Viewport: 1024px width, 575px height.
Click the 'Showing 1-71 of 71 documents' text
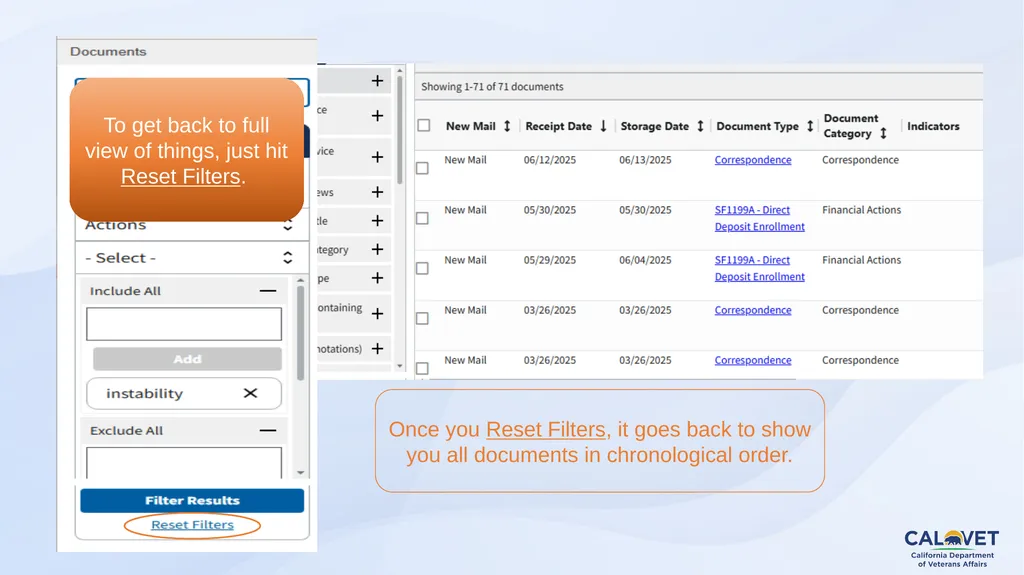(x=492, y=87)
